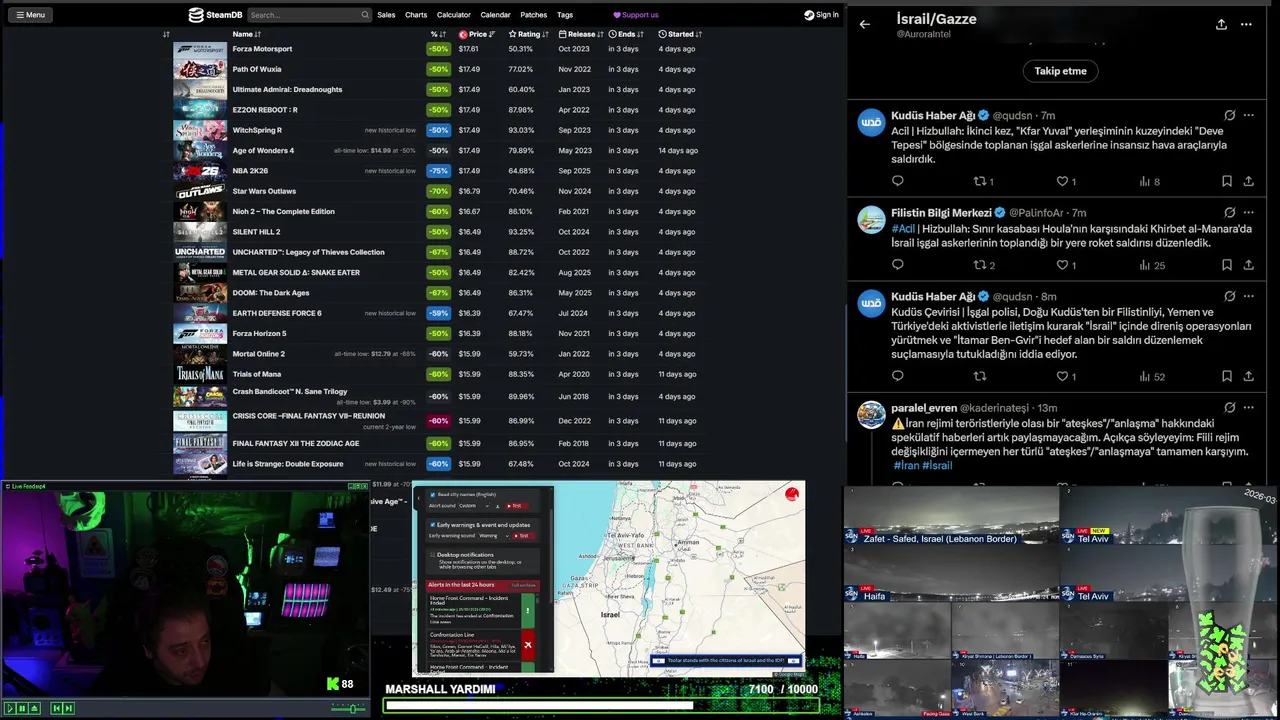Screen dimensions: 1280x720
Task: Click play in the webcam player controls
Action: (10, 708)
